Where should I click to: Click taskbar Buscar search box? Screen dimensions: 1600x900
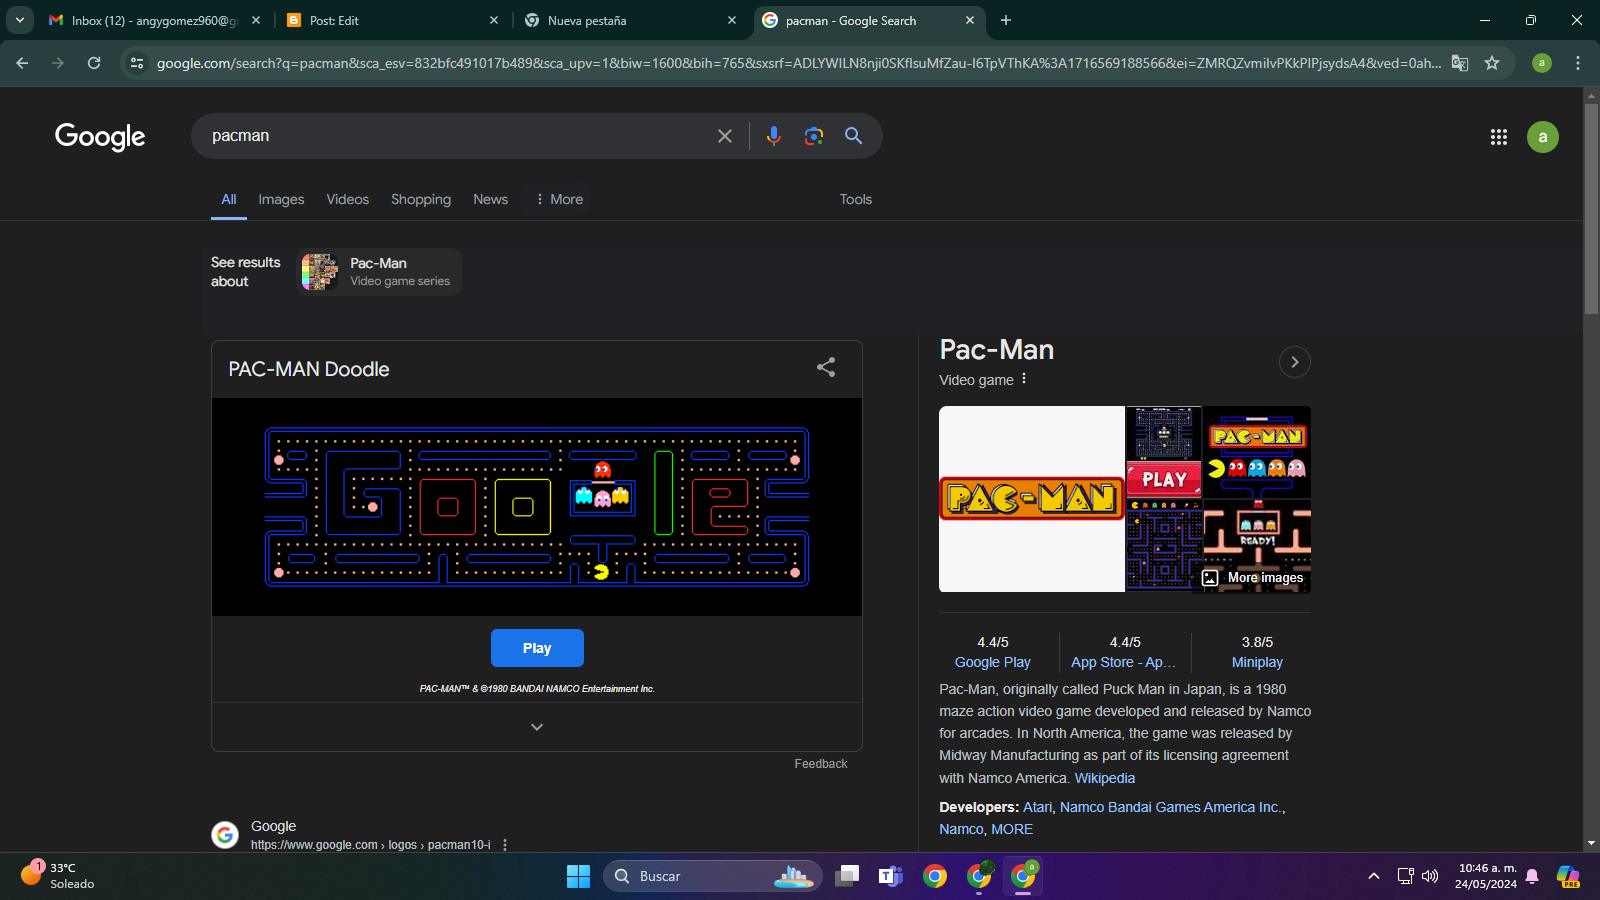pyautogui.click(x=712, y=876)
